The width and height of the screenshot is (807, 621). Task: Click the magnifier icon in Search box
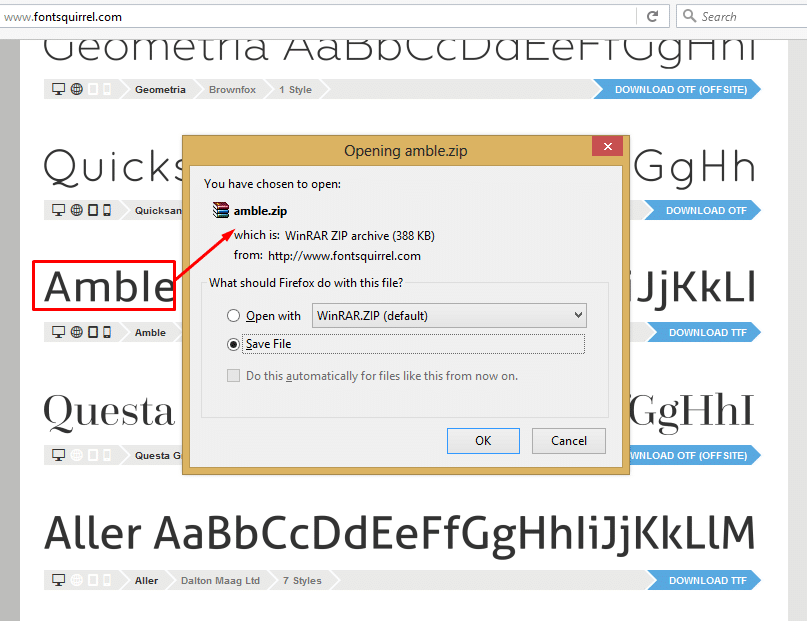point(689,16)
